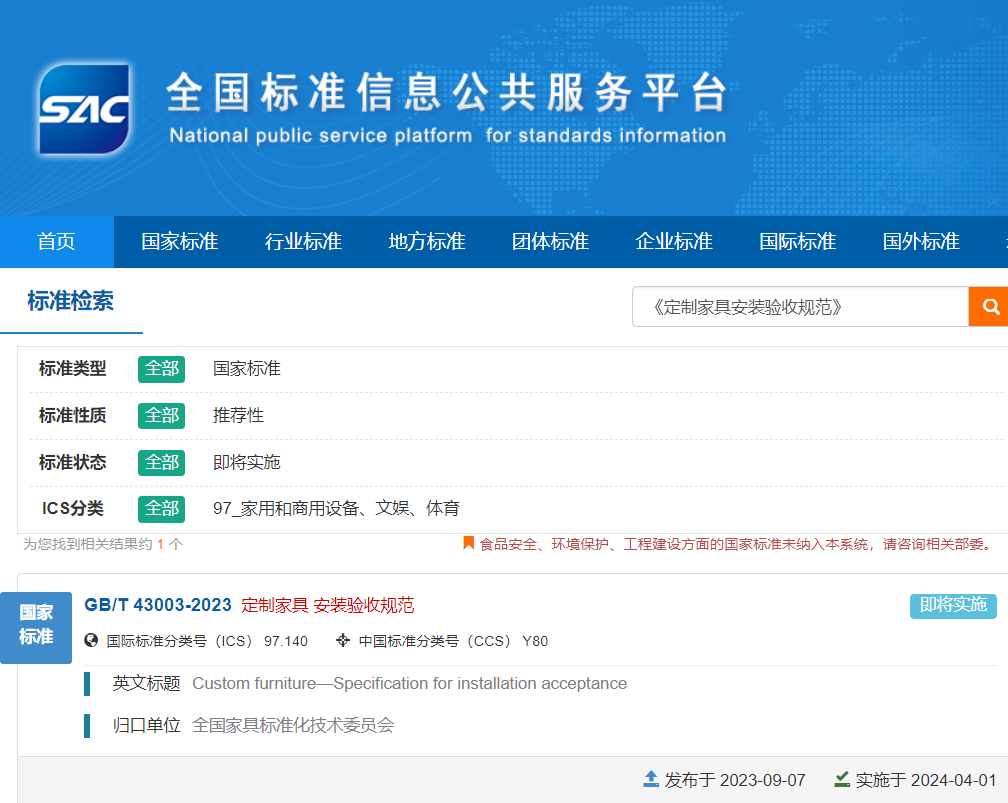The image size is (1008, 803).
Task: Click the orange bookmark notice icon
Action: click(468, 544)
